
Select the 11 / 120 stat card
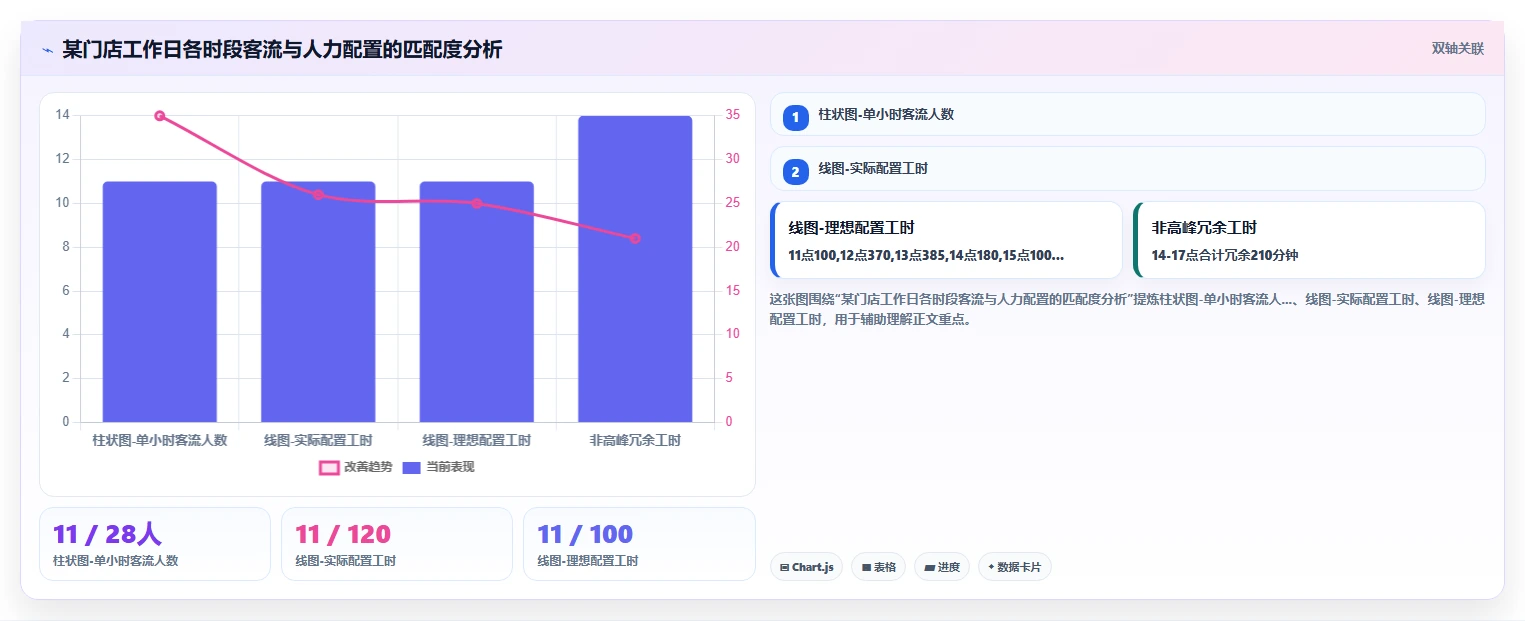[x=397, y=544]
